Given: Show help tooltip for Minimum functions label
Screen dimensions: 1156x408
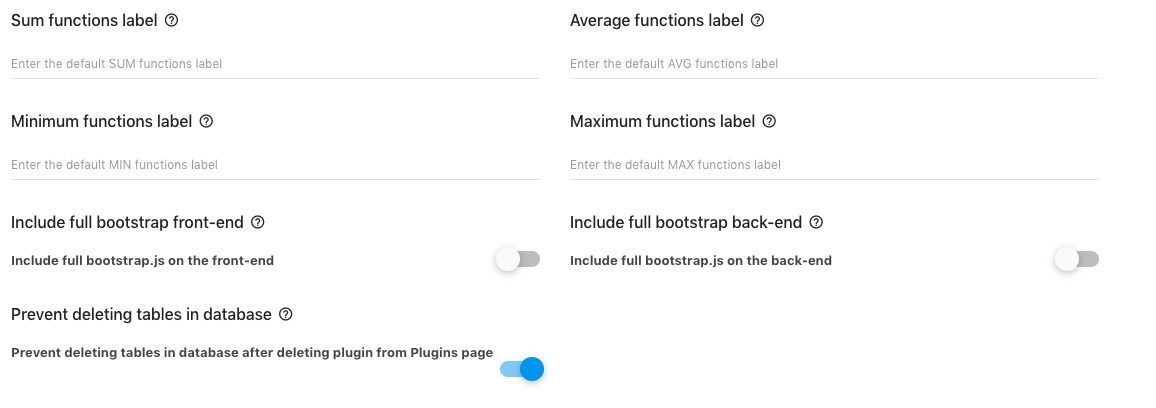Looking at the screenshot, I should point(206,121).
